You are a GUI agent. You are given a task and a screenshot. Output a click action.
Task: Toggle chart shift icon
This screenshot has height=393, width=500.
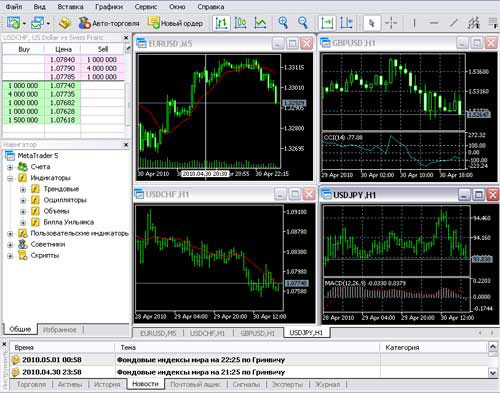coord(346,23)
